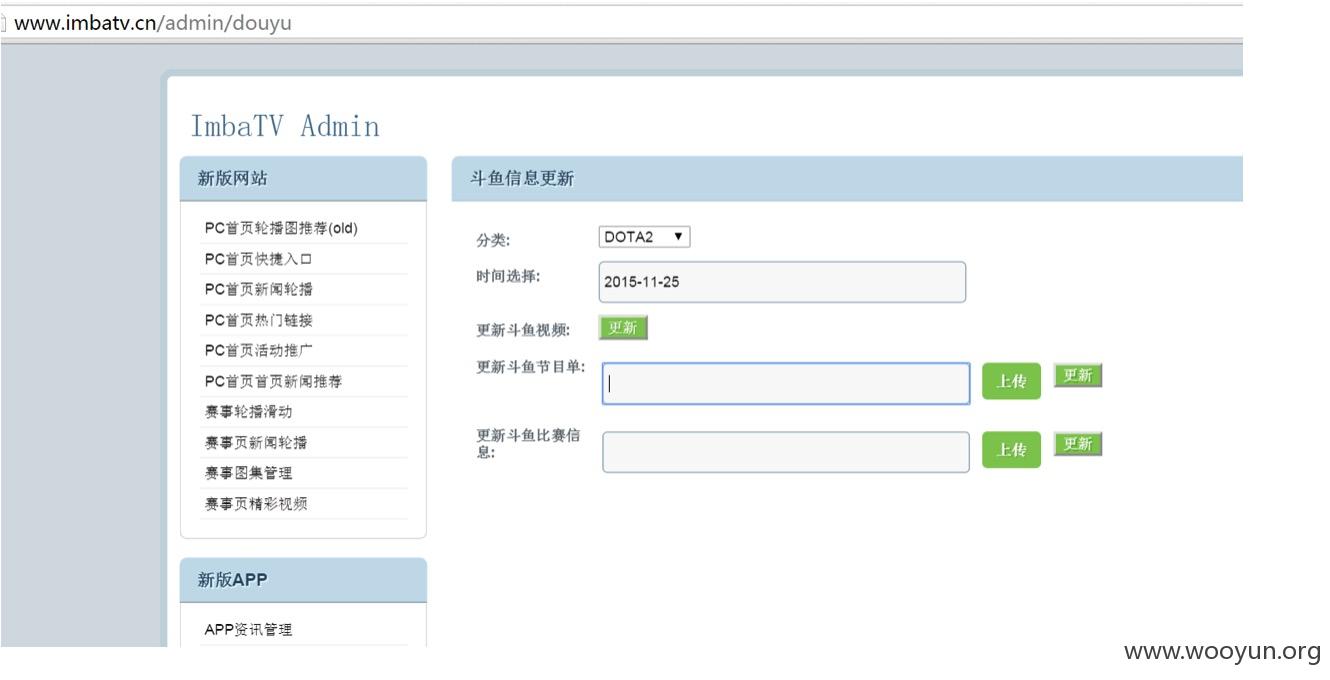The width and height of the screenshot is (1330, 680).
Task: Open PC首页新闻轮播 menu item
Action: (259, 289)
